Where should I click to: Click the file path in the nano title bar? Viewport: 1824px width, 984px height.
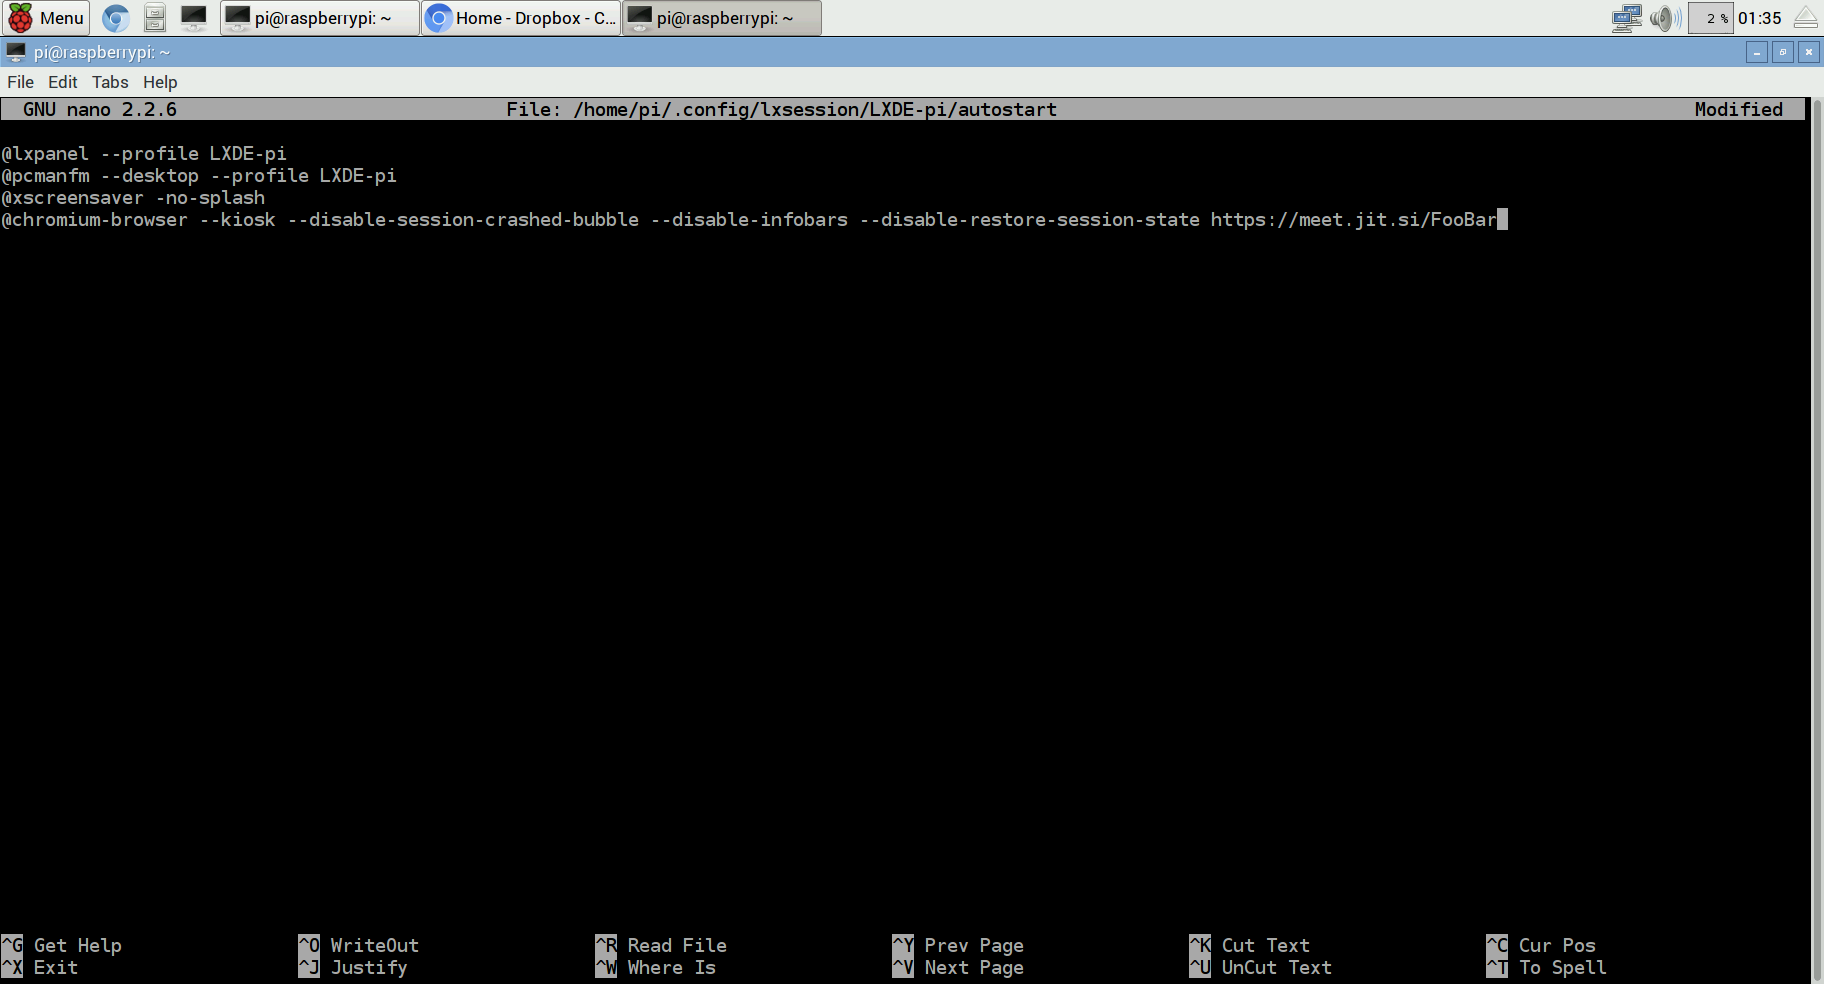coord(815,110)
